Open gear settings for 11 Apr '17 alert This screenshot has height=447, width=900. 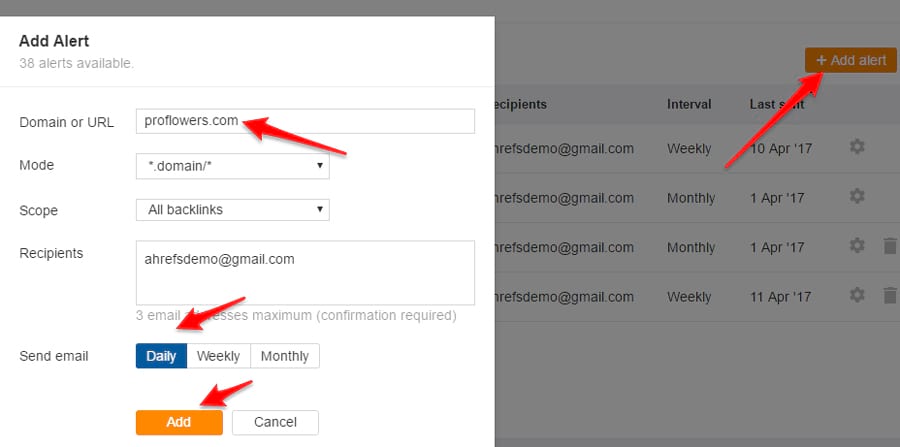[x=856, y=295]
